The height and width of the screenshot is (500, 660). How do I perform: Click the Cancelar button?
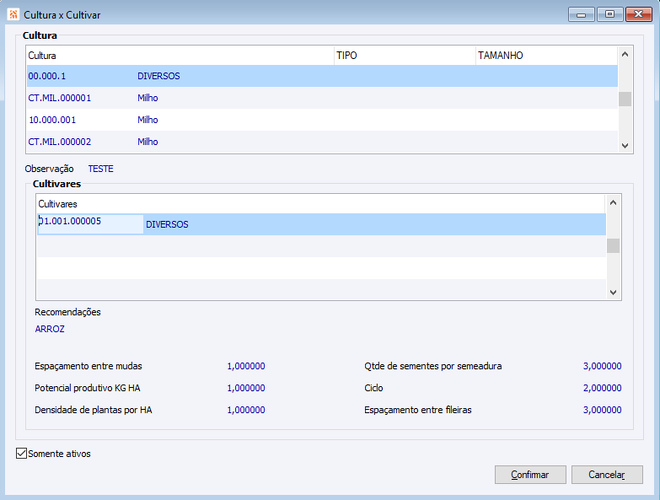click(x=607, y=474)
